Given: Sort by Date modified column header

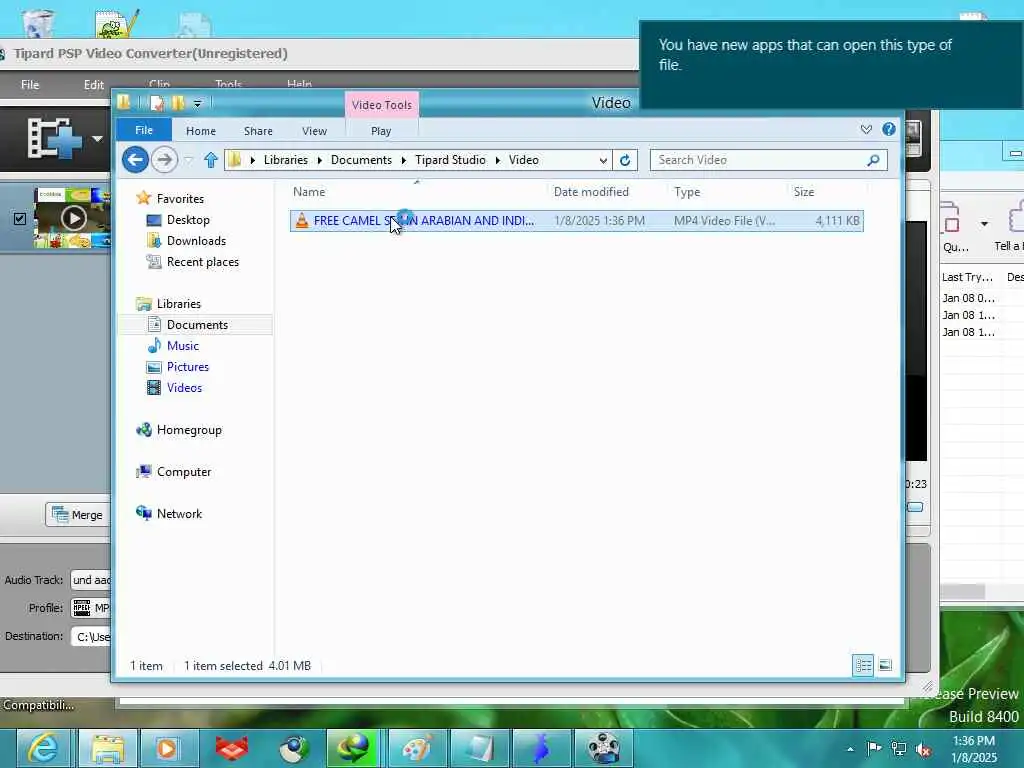Looking at the screenshot, I should pyautogui.click(x=591, y=192).
